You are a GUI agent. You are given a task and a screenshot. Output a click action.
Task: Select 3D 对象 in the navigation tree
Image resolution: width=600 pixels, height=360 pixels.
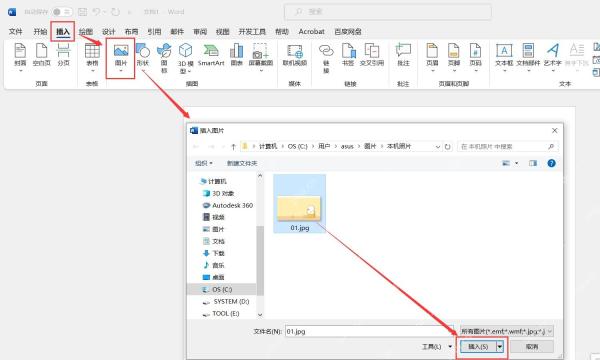[x=218, y=193]
